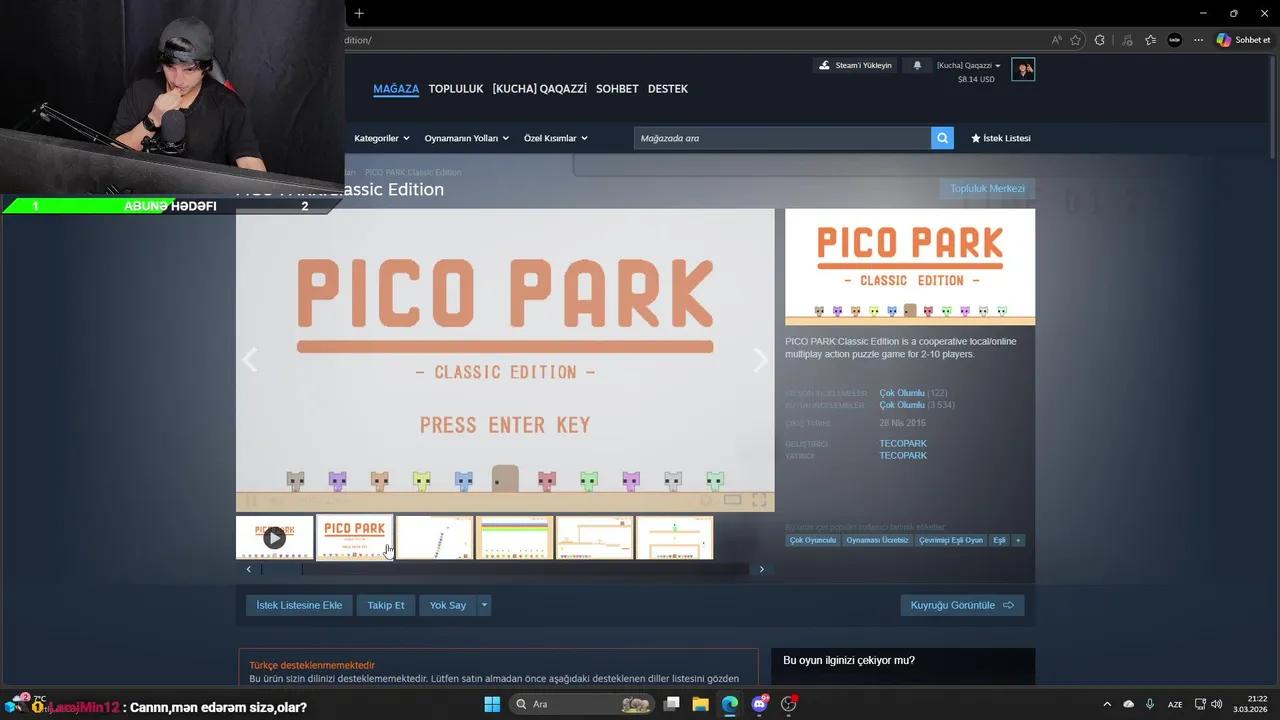Viewport: 1280px width, 720px height.
Task: Open developer TECOPARK link
Action: [903, 443]
